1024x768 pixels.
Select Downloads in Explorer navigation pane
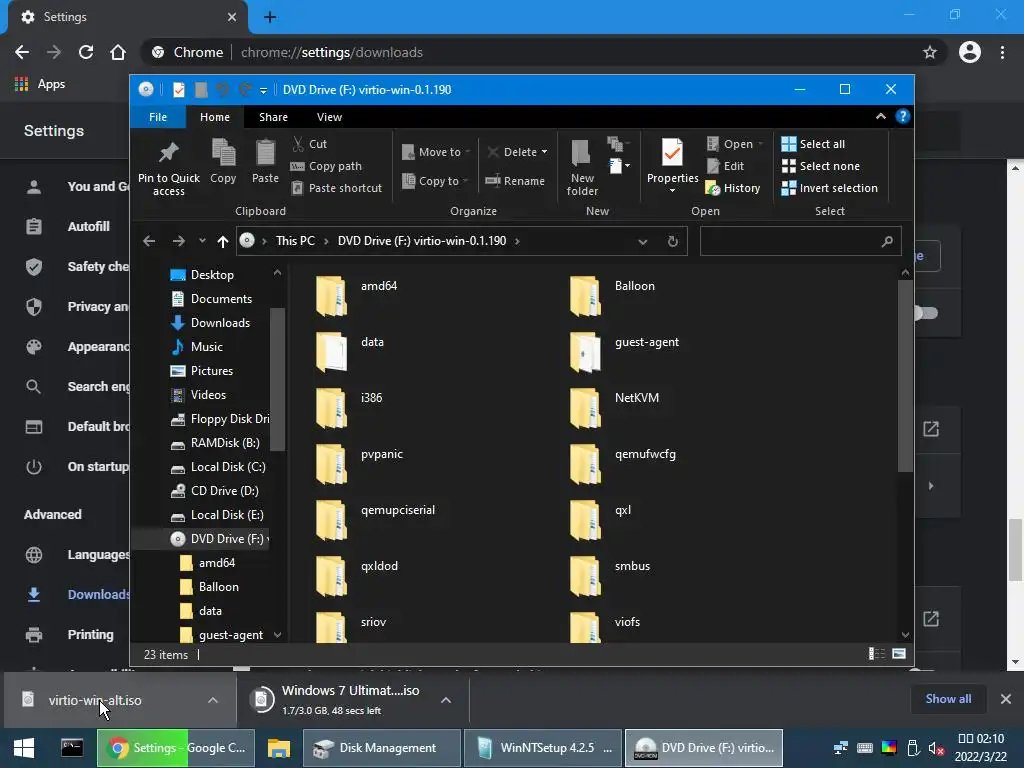point(210,323)
